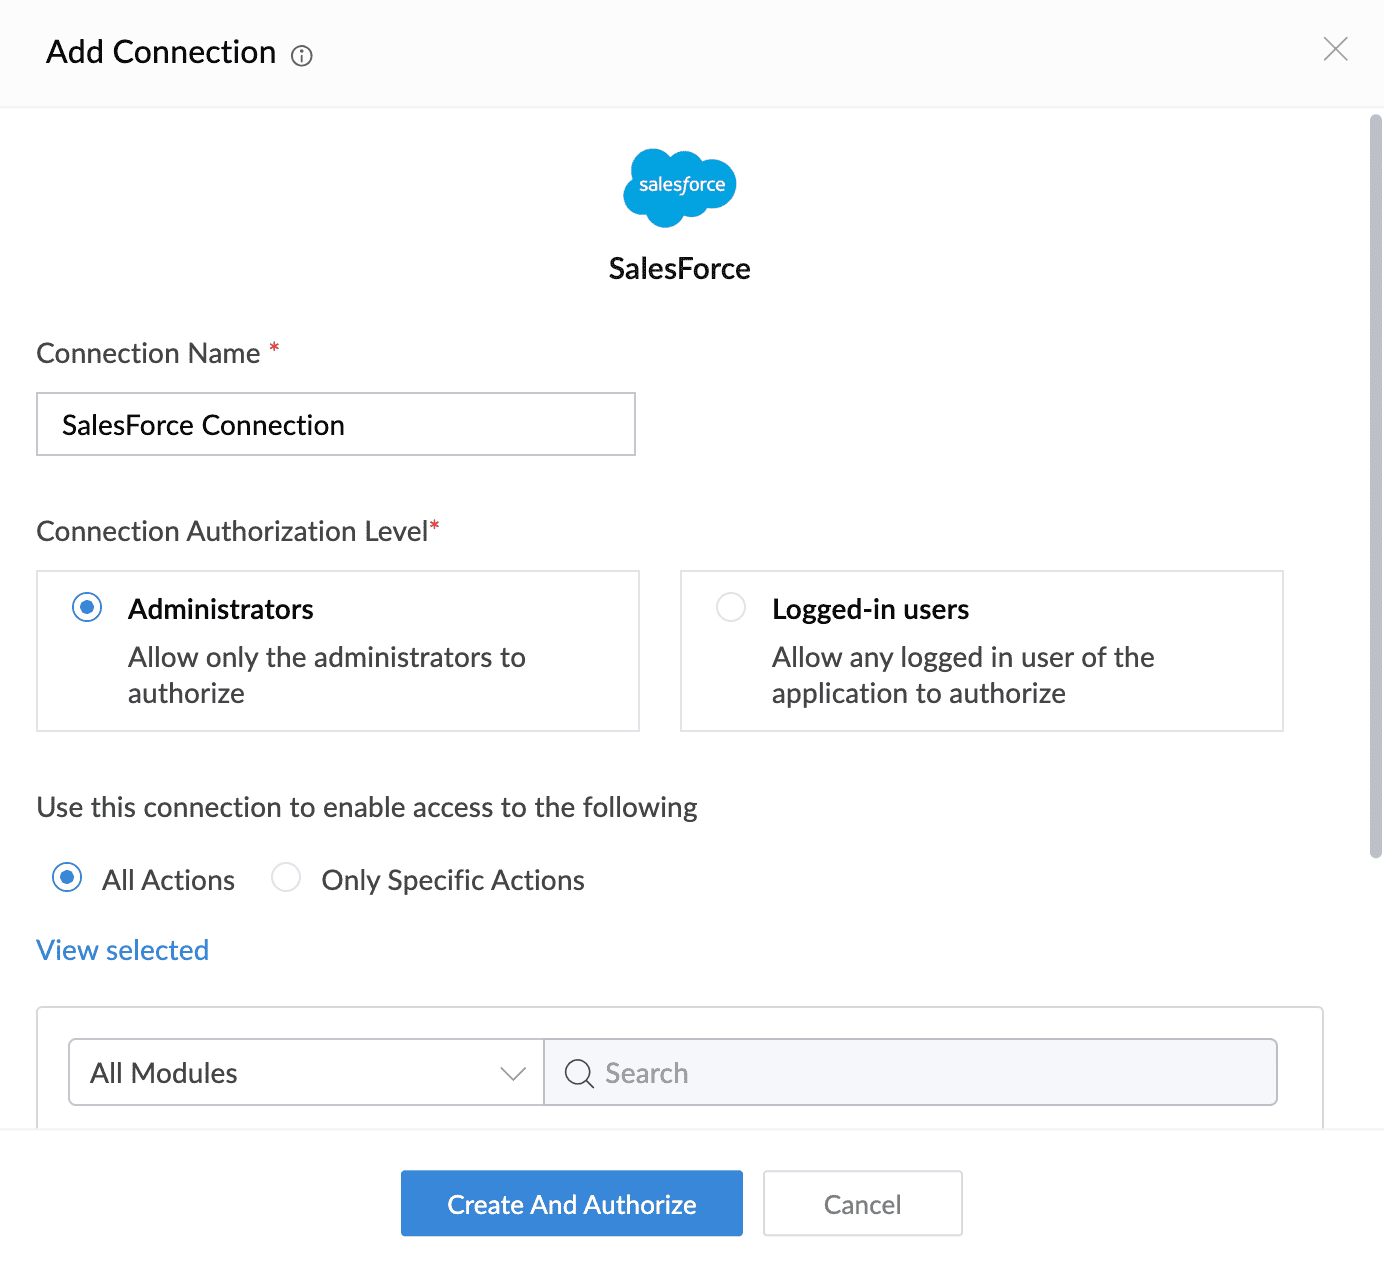The width and height of the screenshot is (1384, 1274).
Task: Click the info icon beside Add Connection
Action: pyautogui.click(x=302, y=56)
